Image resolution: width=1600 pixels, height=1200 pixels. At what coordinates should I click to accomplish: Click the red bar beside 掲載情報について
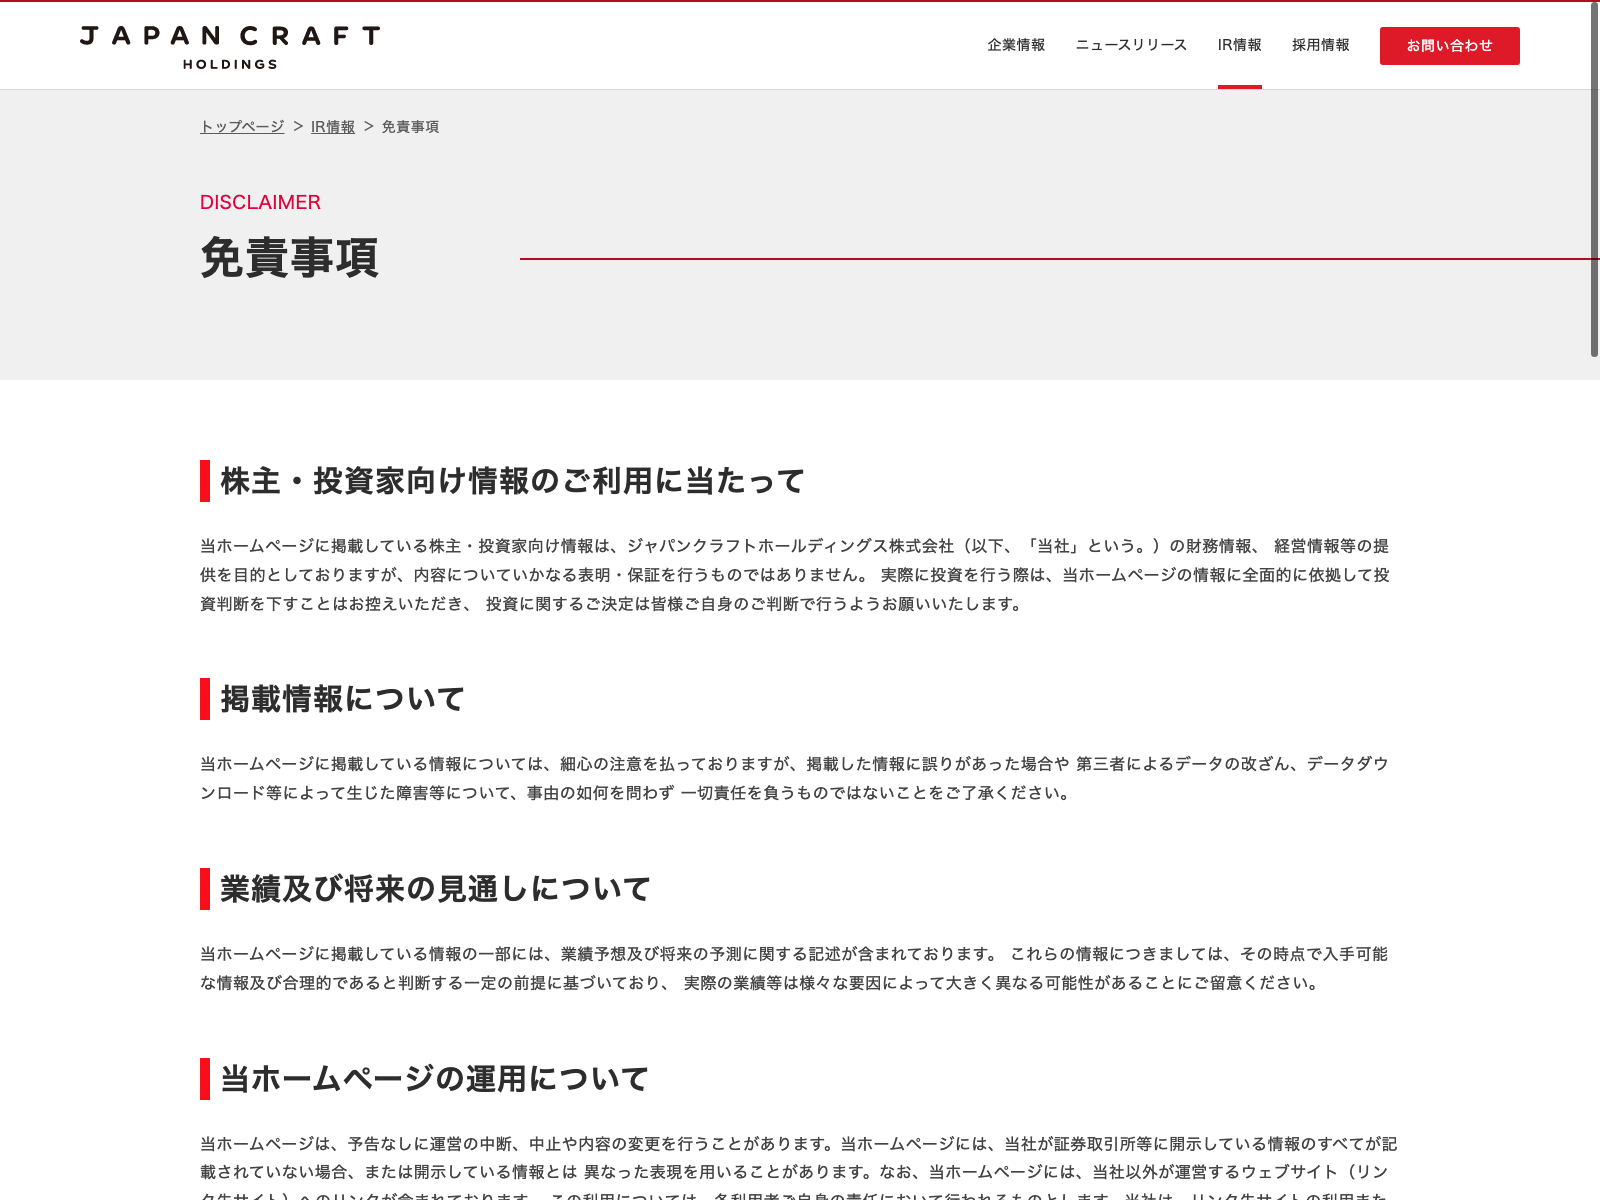(205, 699)
